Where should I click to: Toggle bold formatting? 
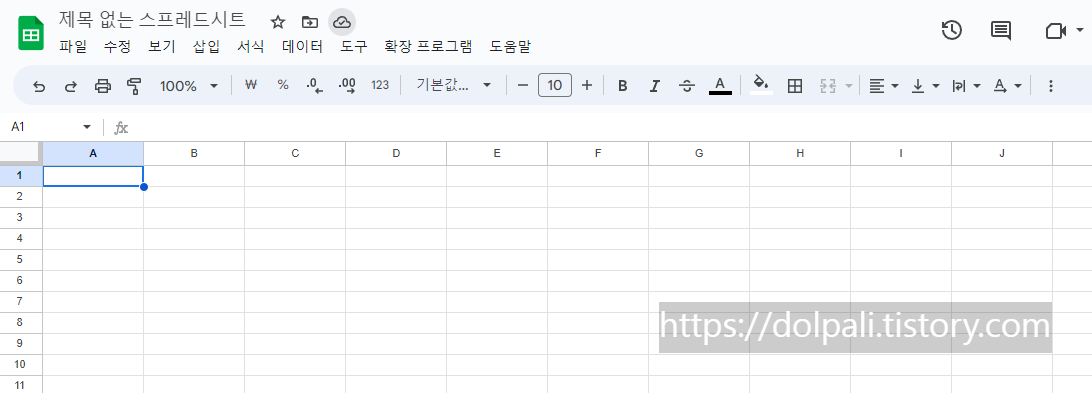click(x=623, y=86)
